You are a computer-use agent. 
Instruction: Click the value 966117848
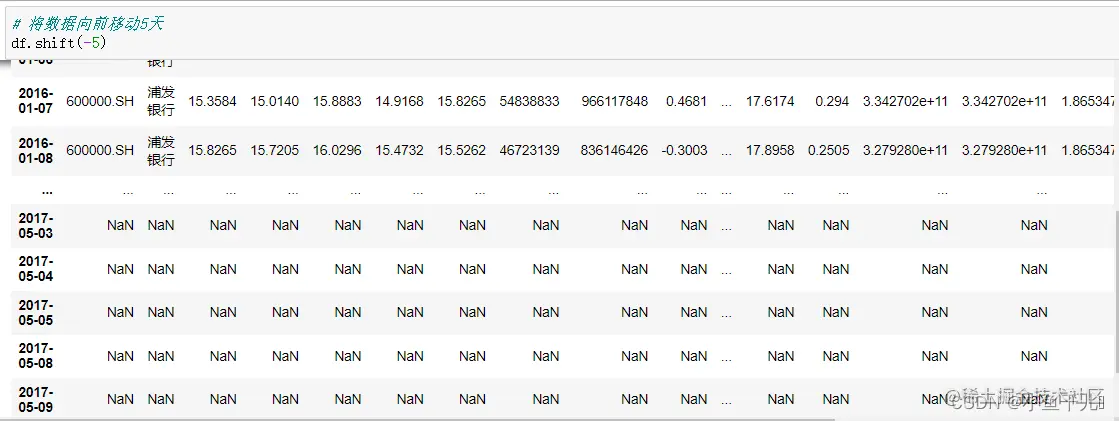coord(614,101)
